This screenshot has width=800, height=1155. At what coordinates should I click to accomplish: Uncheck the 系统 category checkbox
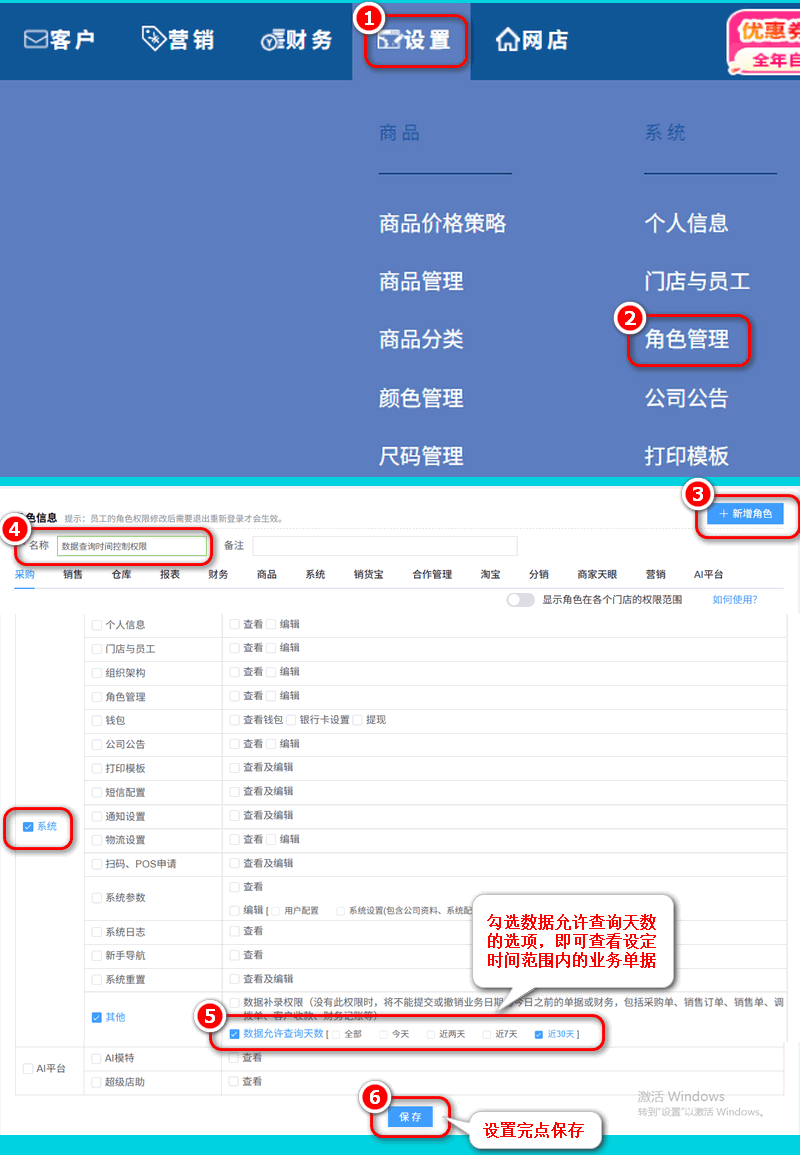point(28,827)
